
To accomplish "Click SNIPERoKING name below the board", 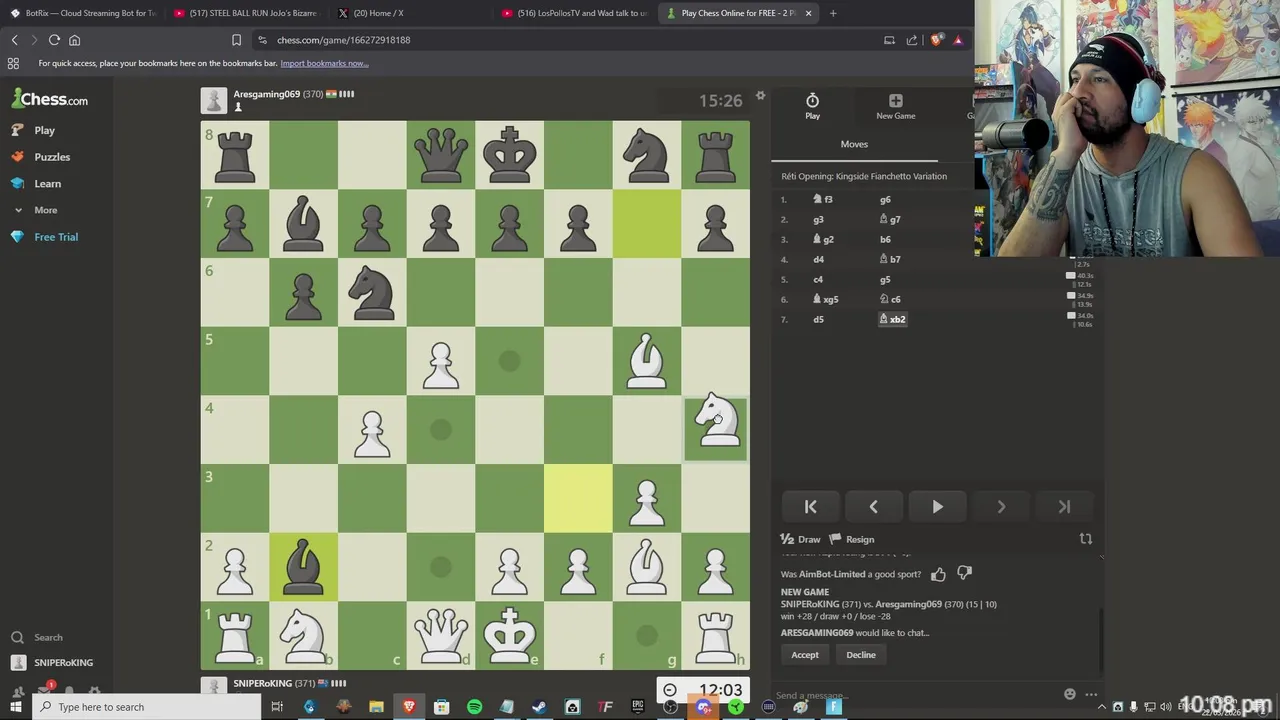I will [x=262, y=683].
